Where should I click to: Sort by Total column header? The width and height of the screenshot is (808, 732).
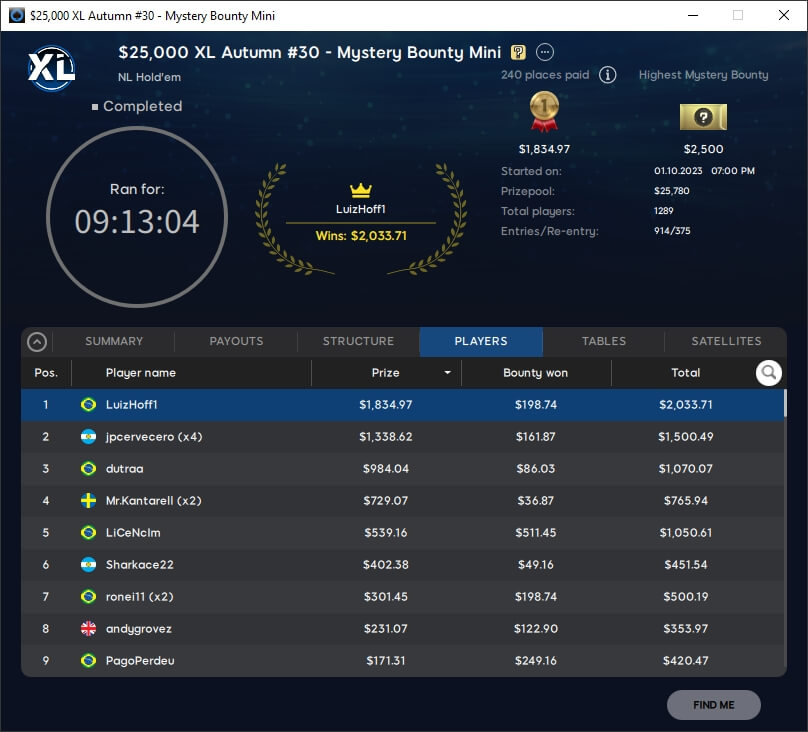pos(685,372)
